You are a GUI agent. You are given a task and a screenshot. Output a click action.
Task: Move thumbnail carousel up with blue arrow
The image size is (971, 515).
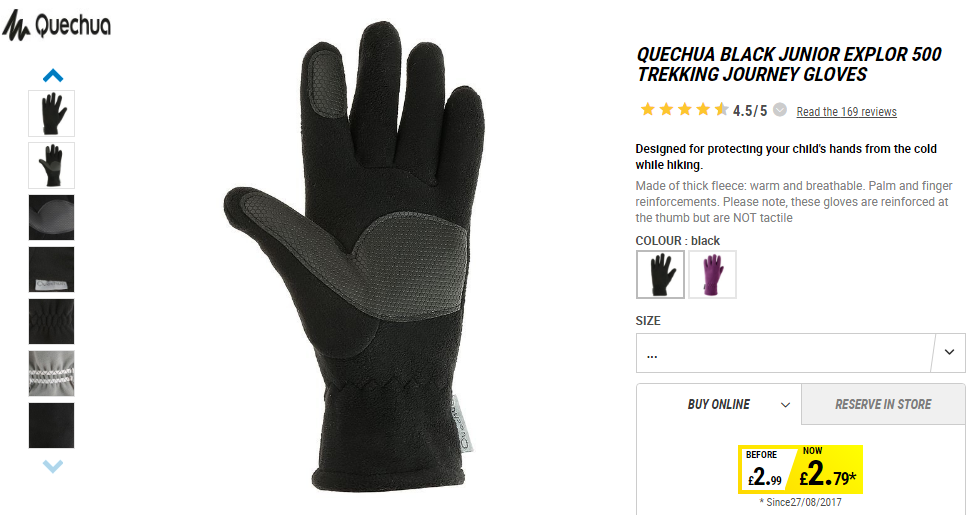tap(53, 76)
